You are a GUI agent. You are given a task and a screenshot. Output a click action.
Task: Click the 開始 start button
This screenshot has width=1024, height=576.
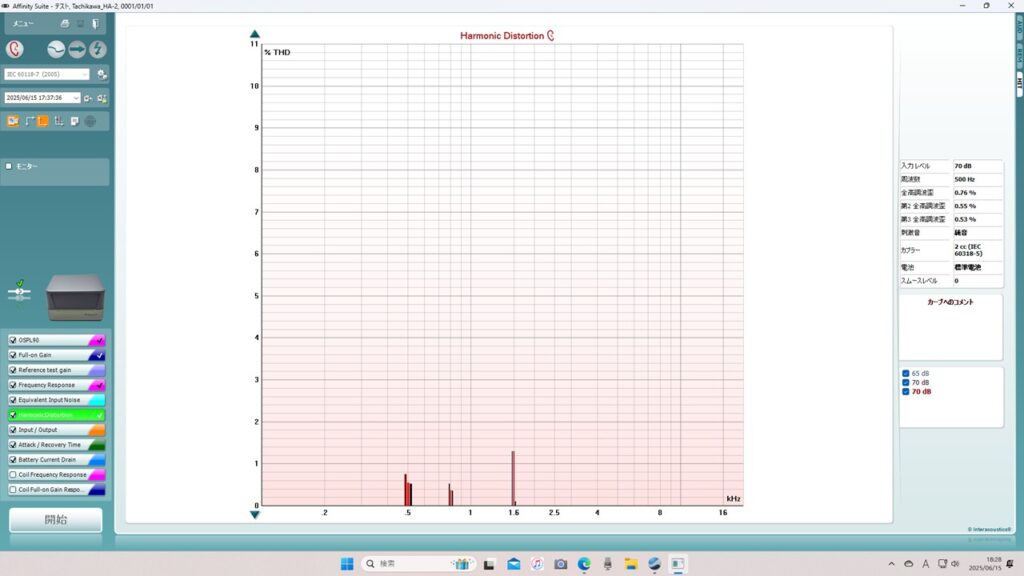[x=56, y=520]
